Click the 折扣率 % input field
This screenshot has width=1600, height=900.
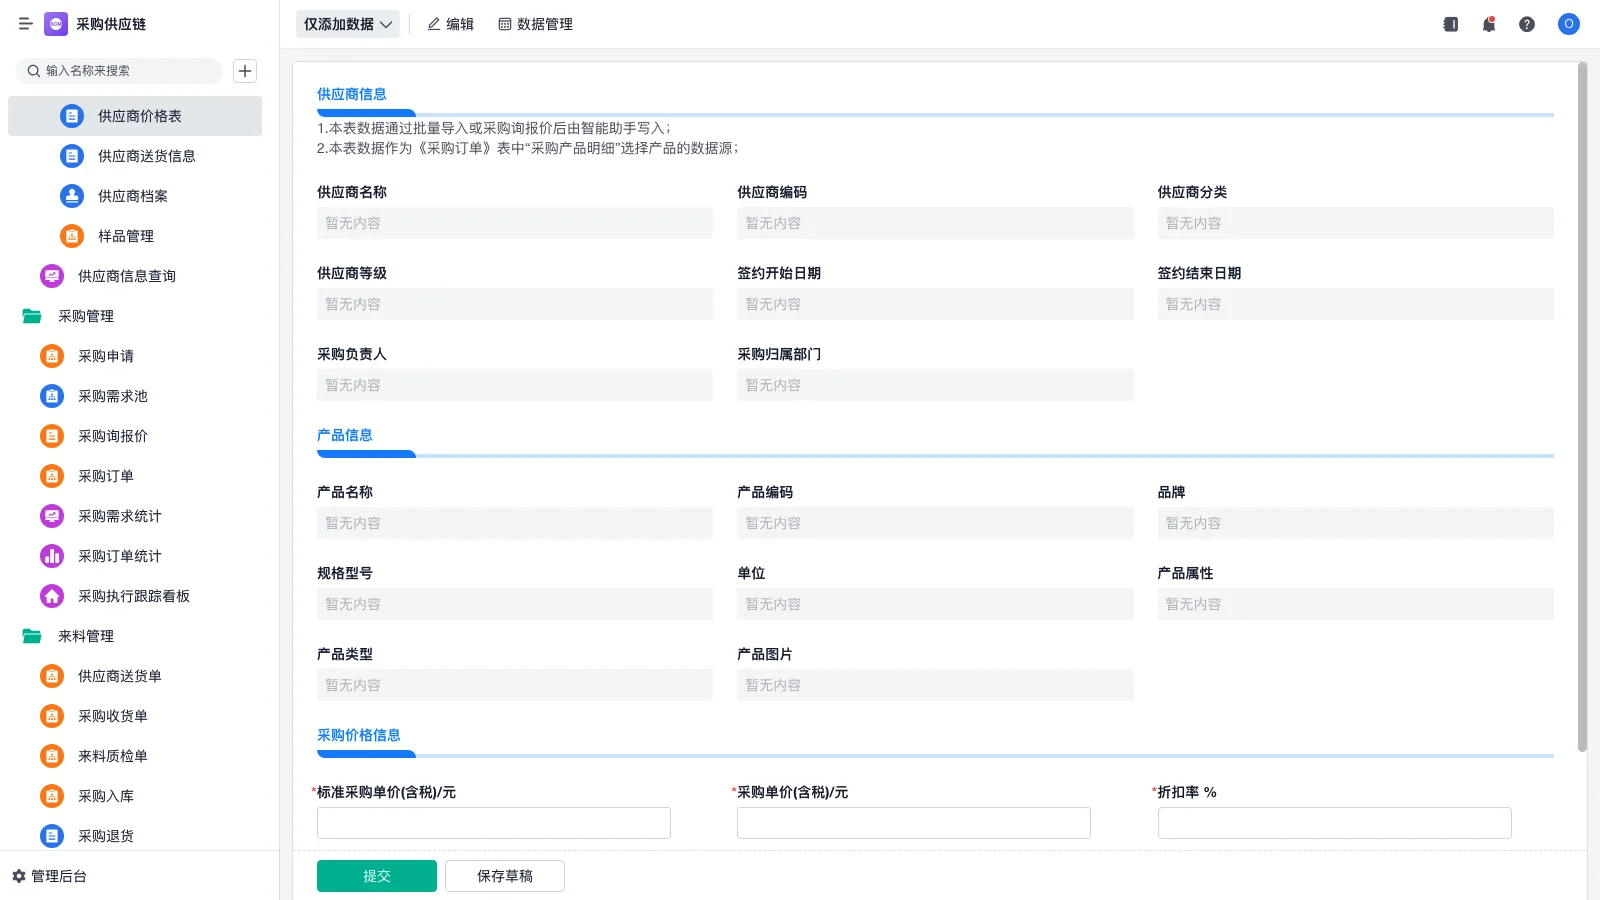click(1335, 823)
